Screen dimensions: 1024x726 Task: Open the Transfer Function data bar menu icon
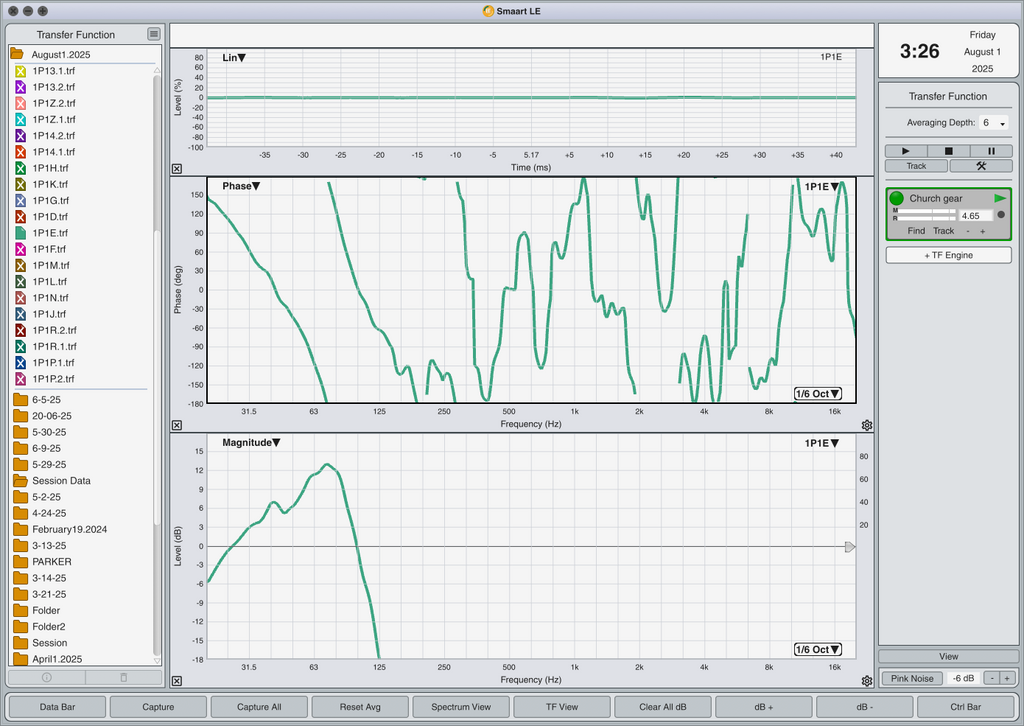(153, 34)
